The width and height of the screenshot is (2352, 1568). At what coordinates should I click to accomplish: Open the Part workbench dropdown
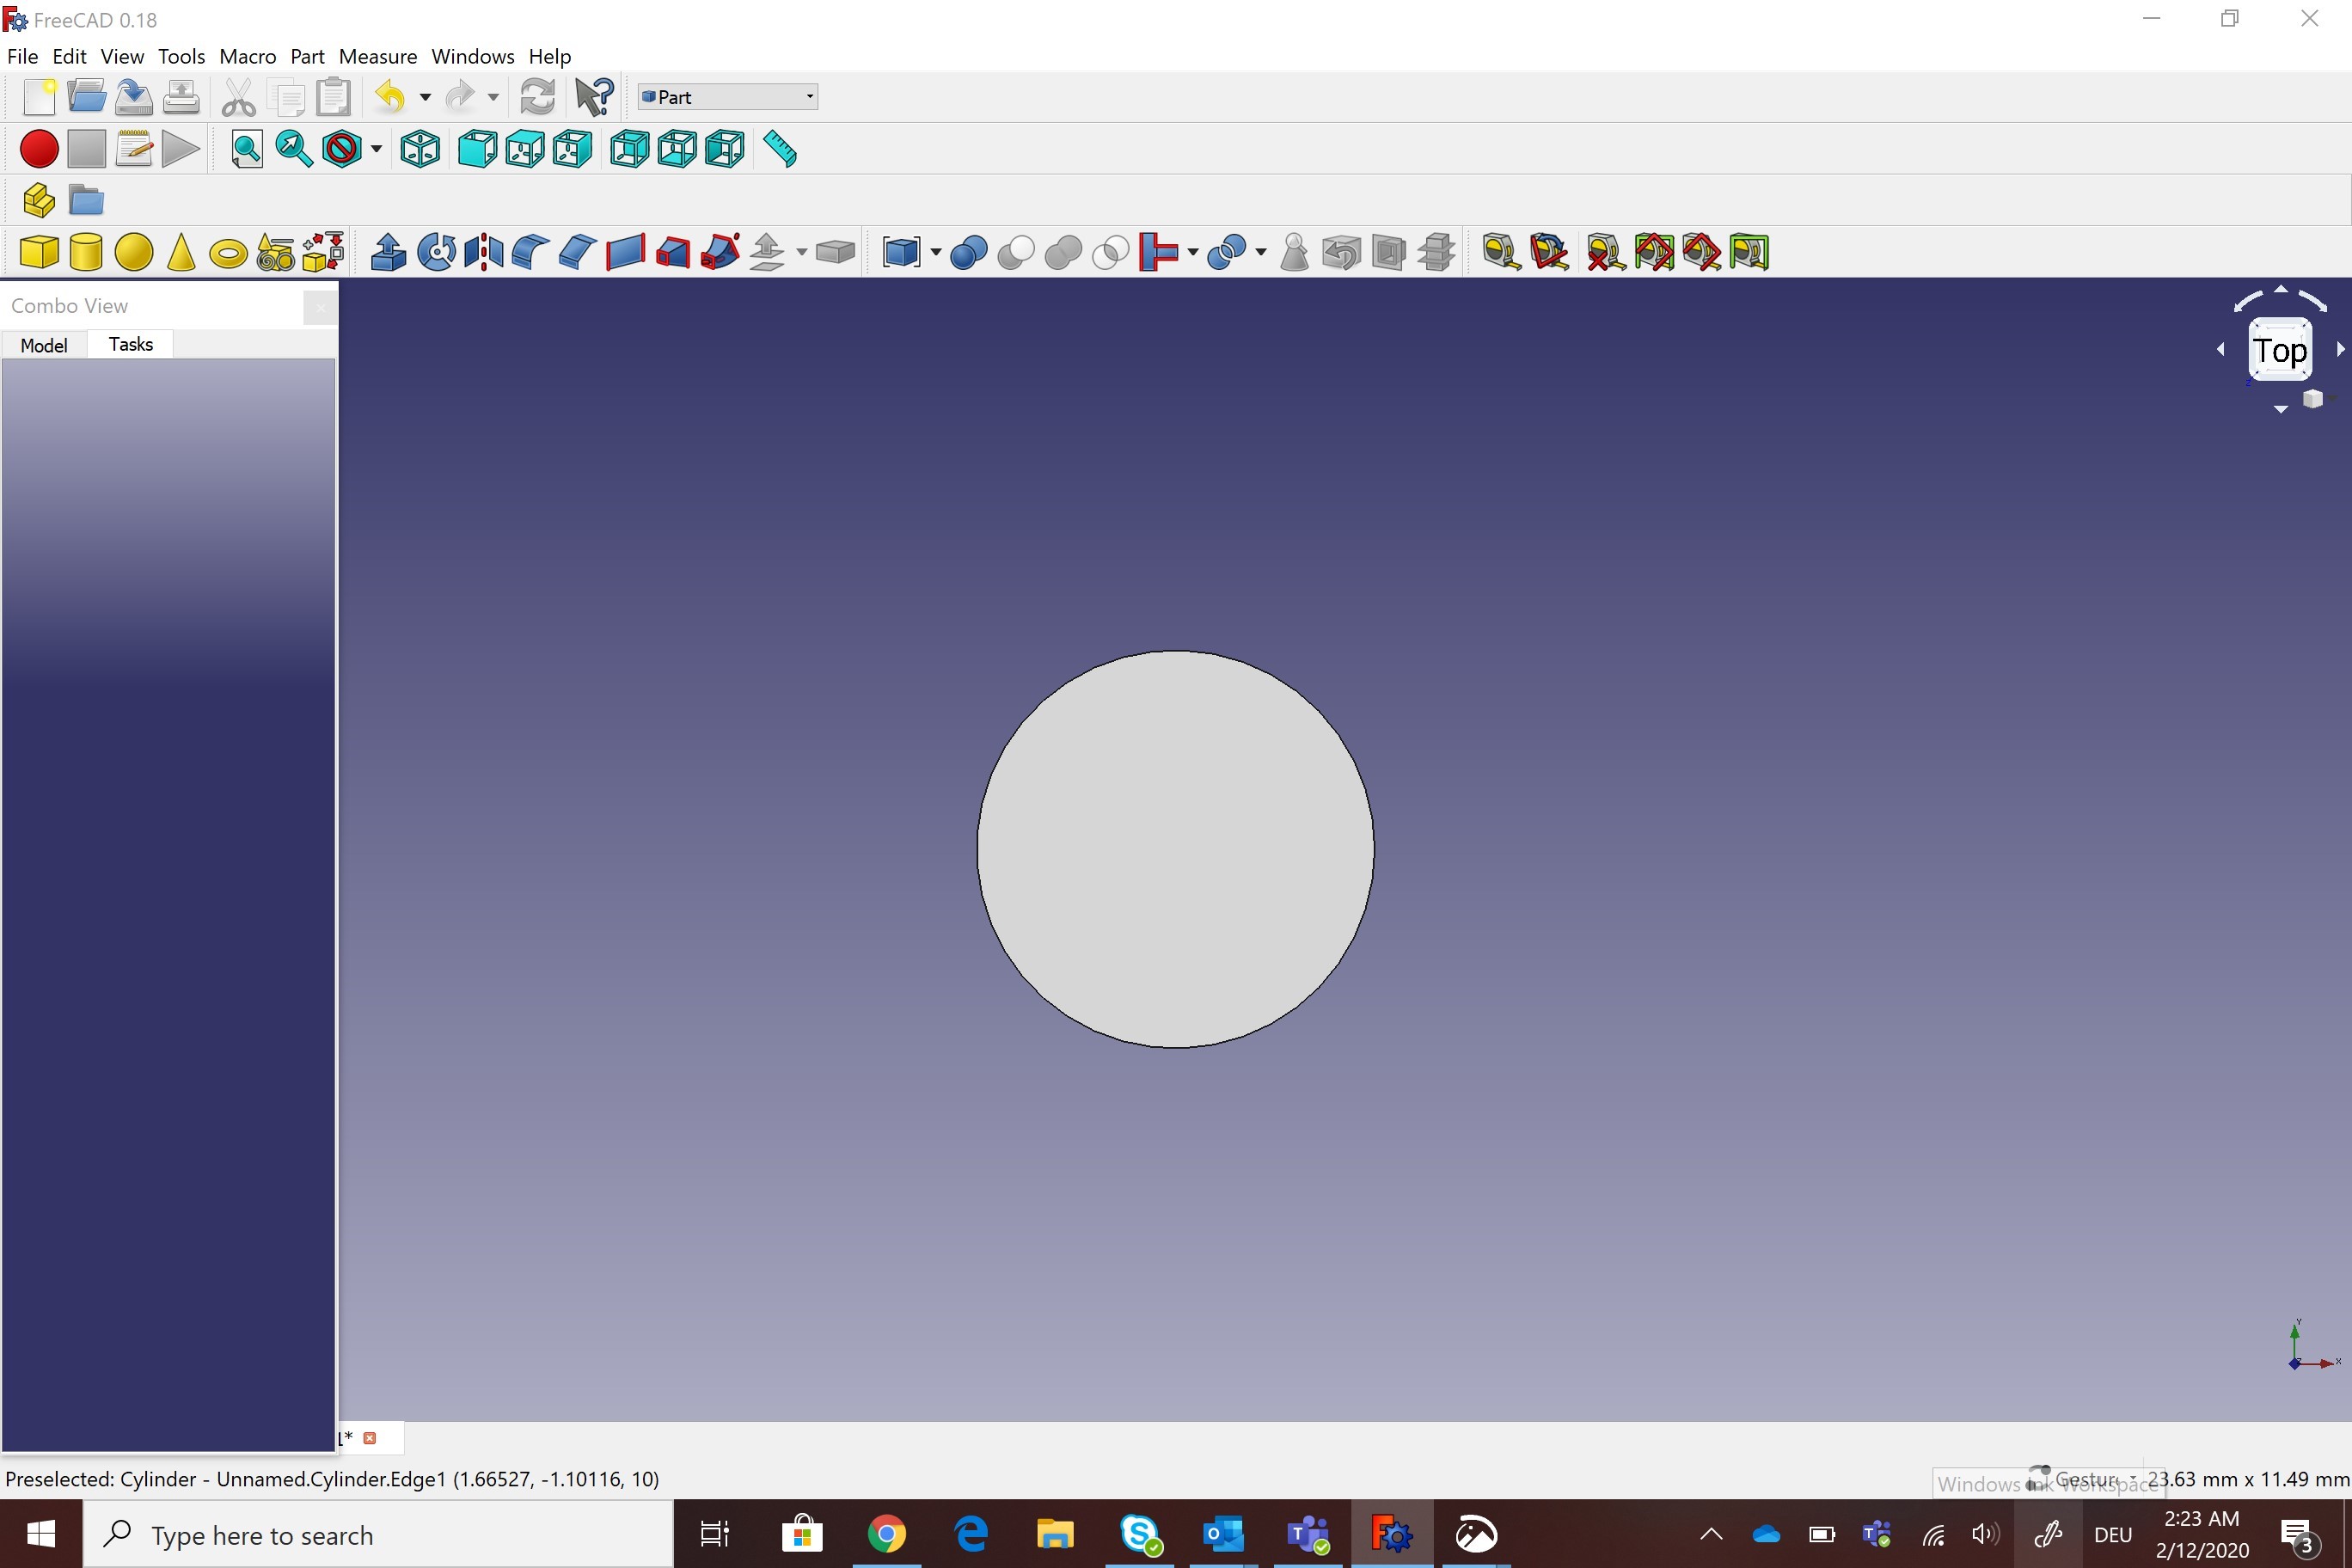coord(727,97)
